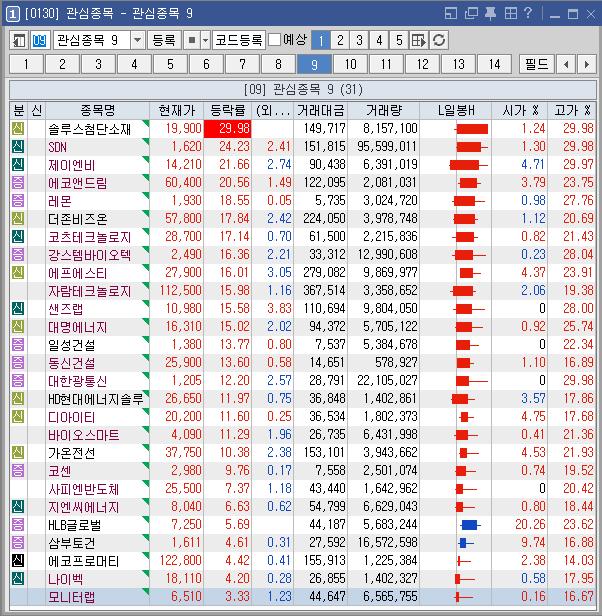
Task: Click the candle bar for 솔루스첨단소재
Action: coord(472,129)
